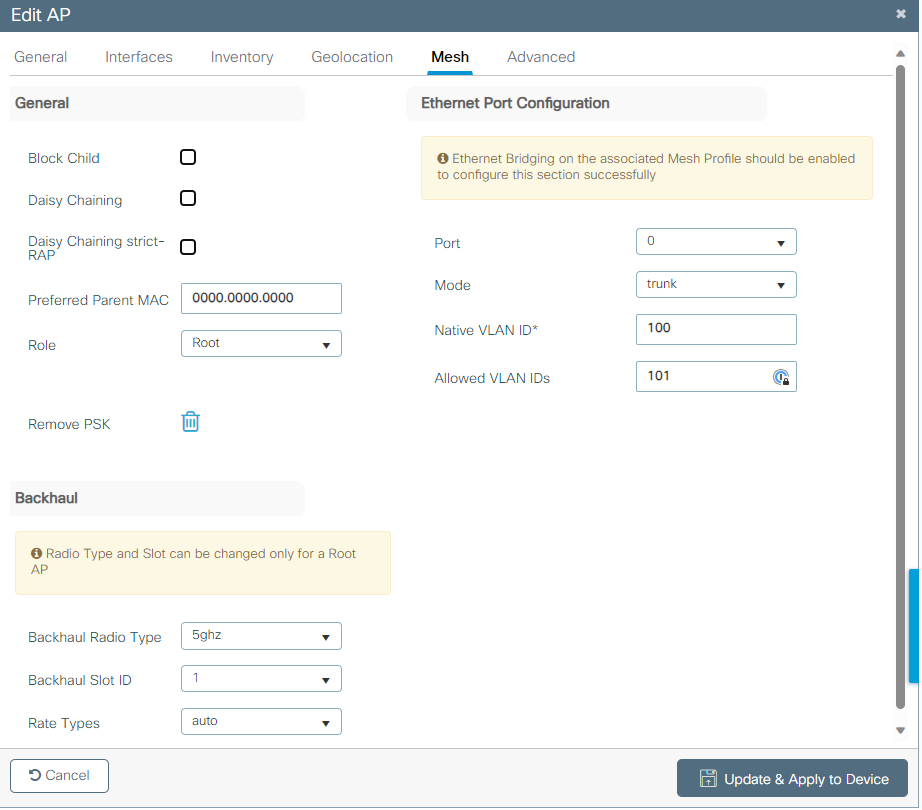Click the Edit AP title text
The height and width of the screenshot is (810, 922).
click(x=41, y=15)
